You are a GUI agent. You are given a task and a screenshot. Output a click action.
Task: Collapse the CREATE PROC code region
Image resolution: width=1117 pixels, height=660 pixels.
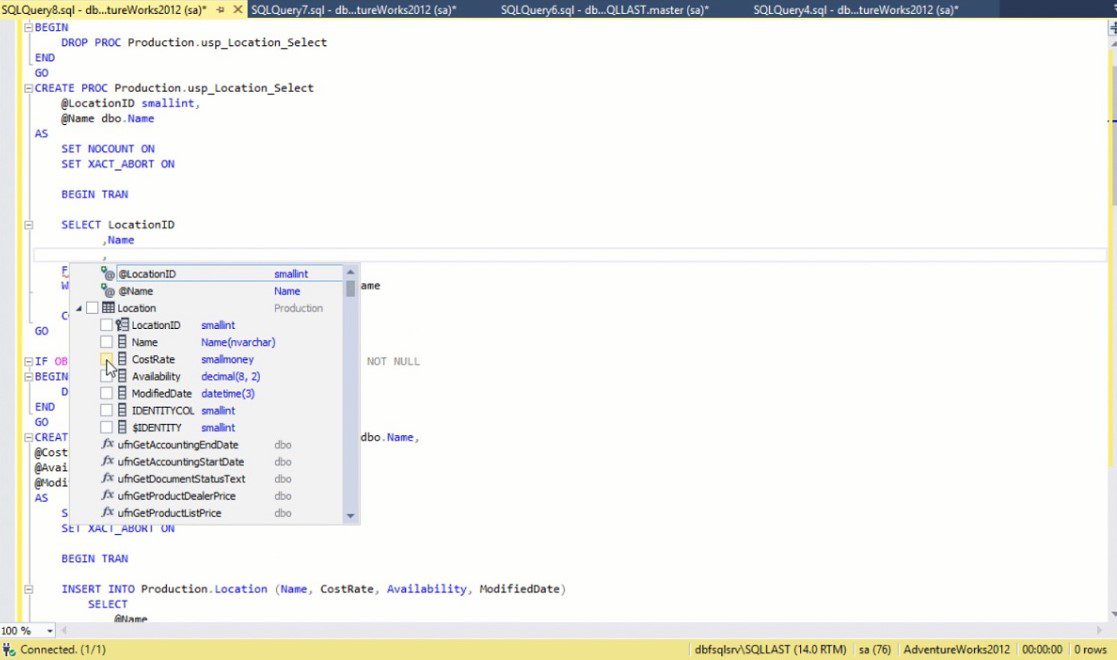pos(29,88)
